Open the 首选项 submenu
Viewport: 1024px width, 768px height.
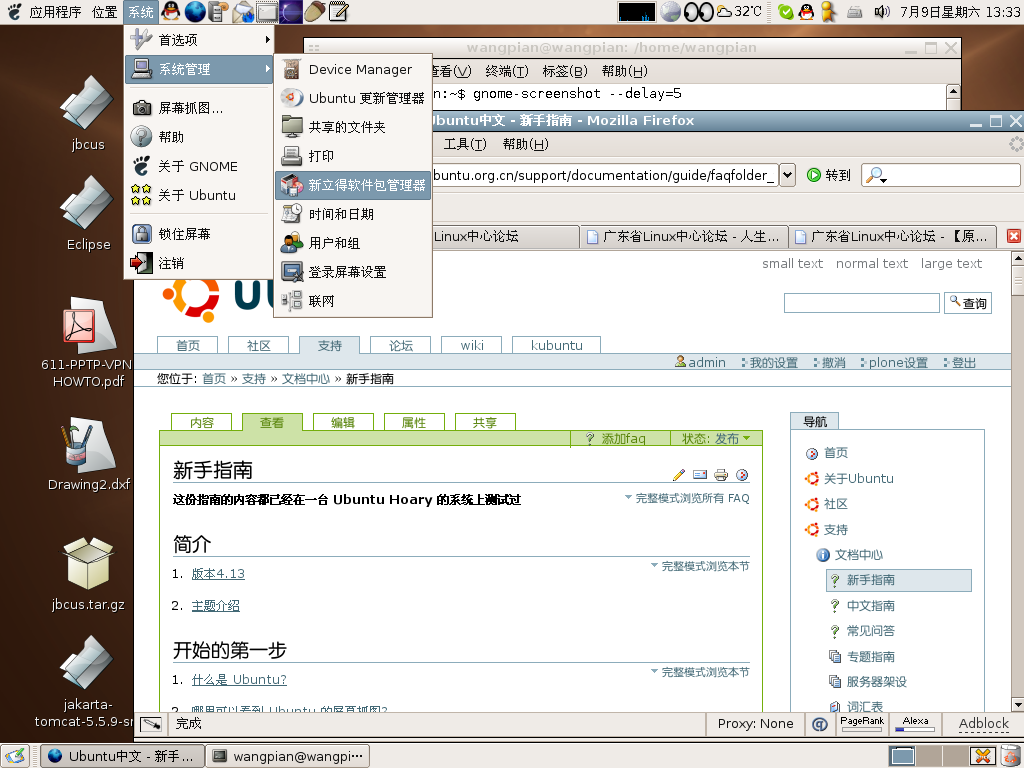coord(200,40)
